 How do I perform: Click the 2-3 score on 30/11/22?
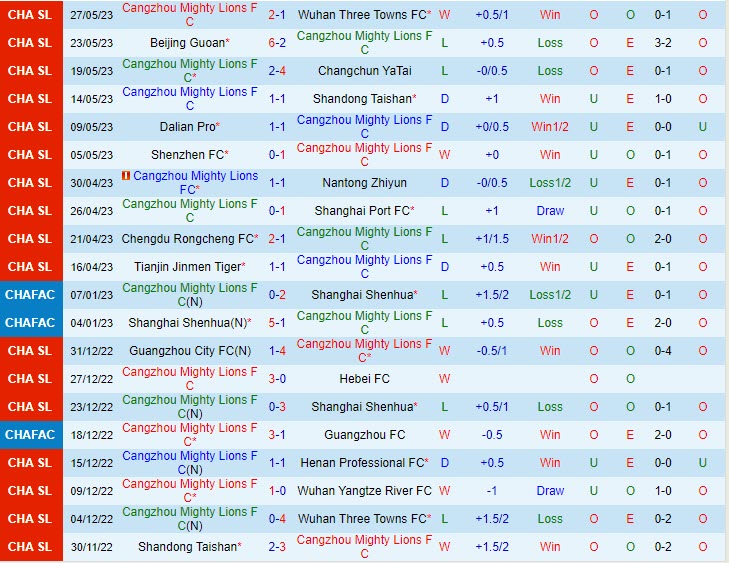point(277,546)
